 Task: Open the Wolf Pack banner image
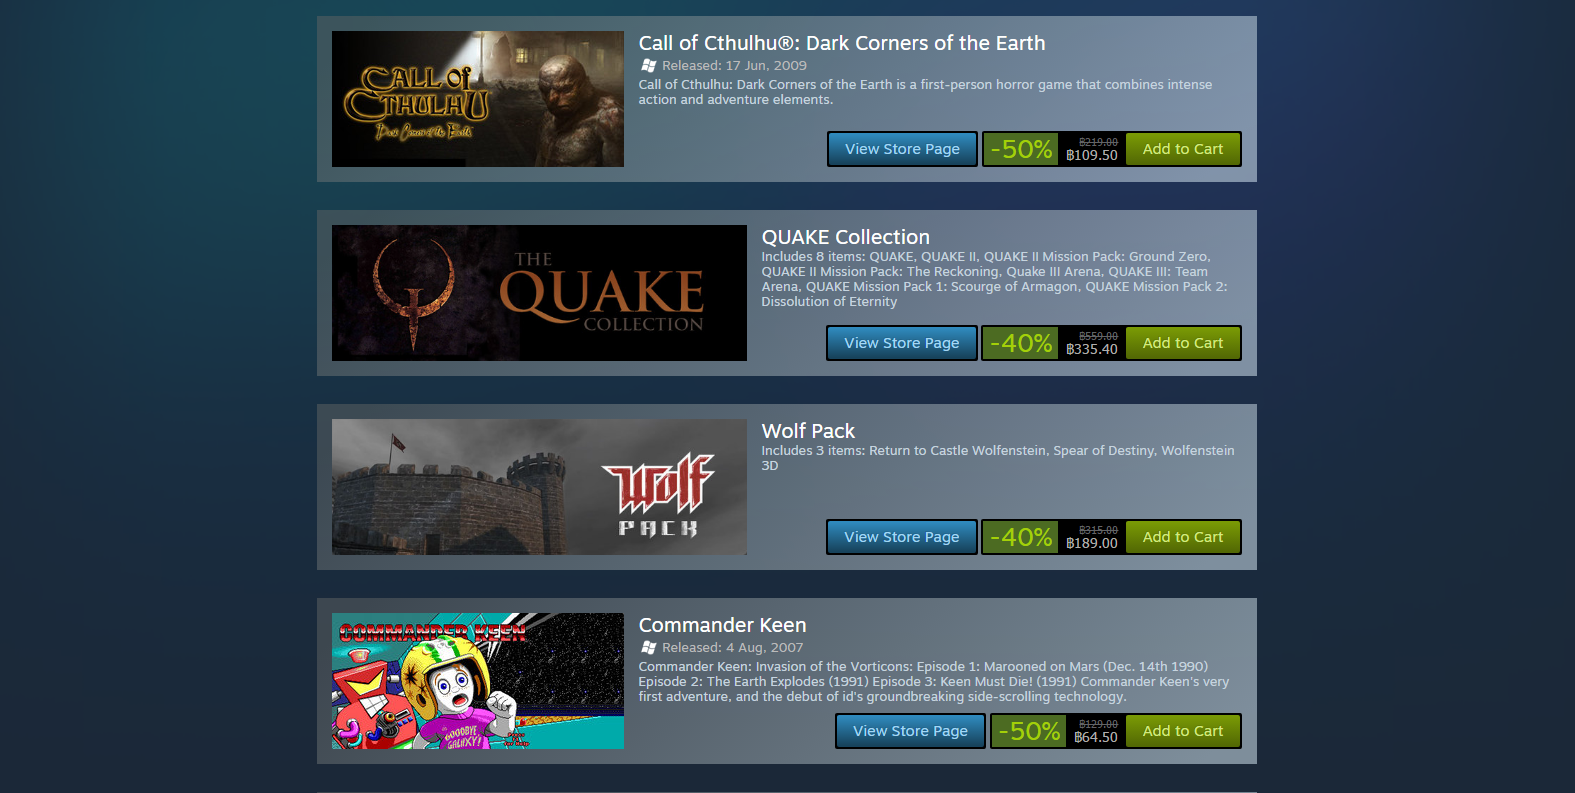pos(539,487)
